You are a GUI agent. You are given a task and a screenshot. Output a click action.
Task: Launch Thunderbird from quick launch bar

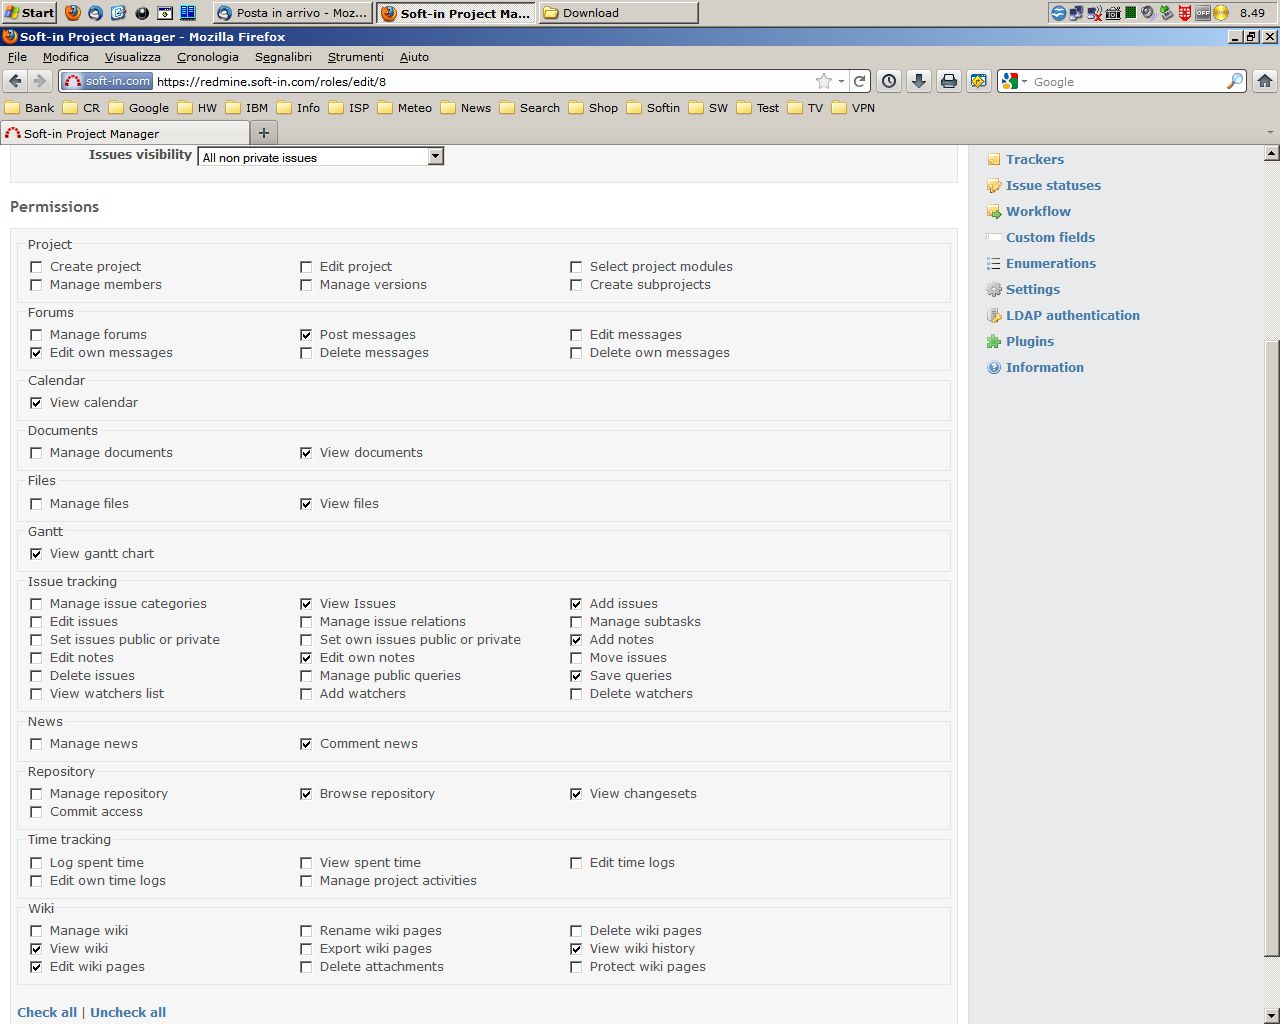click(x=96, y=13)
